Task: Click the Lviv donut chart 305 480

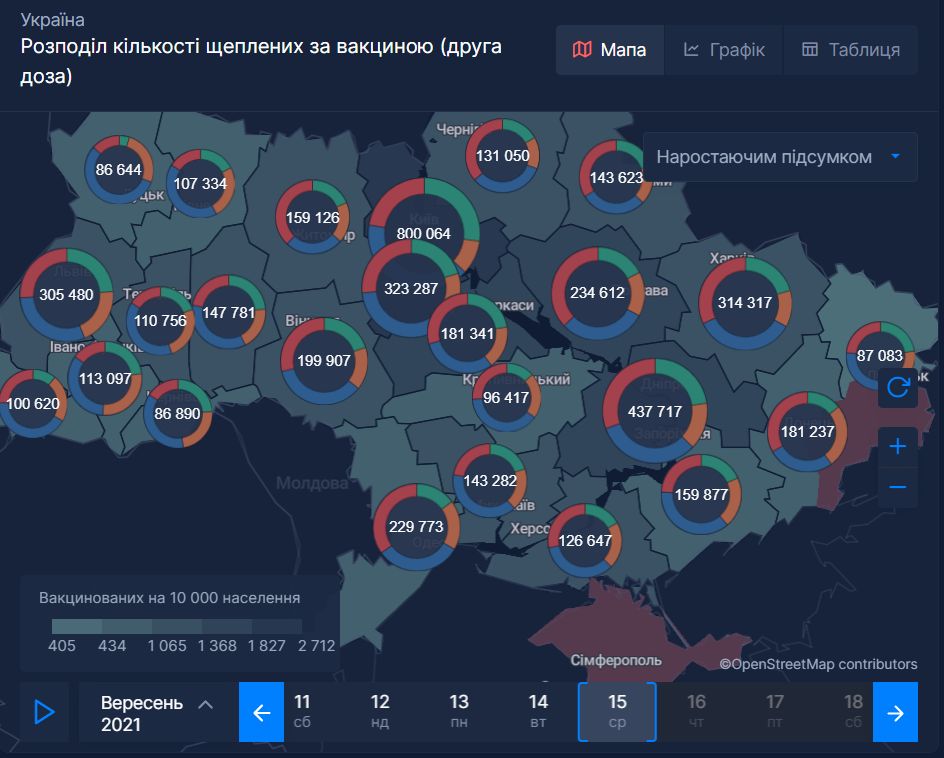Action: coord(66,295)
